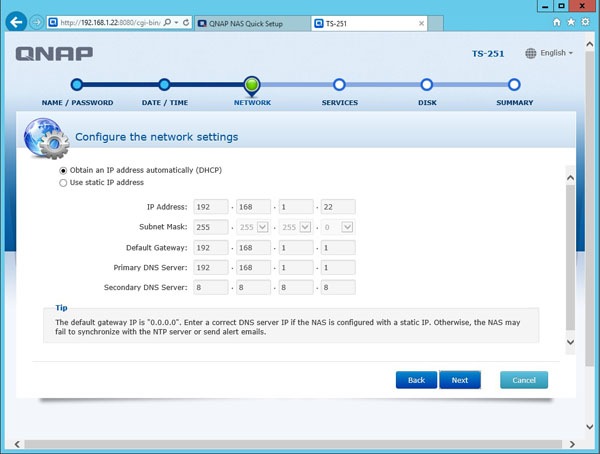This screenshot has width=600, height=454.
Task: Open favorites star icon
Action: [x=571, y=22]
